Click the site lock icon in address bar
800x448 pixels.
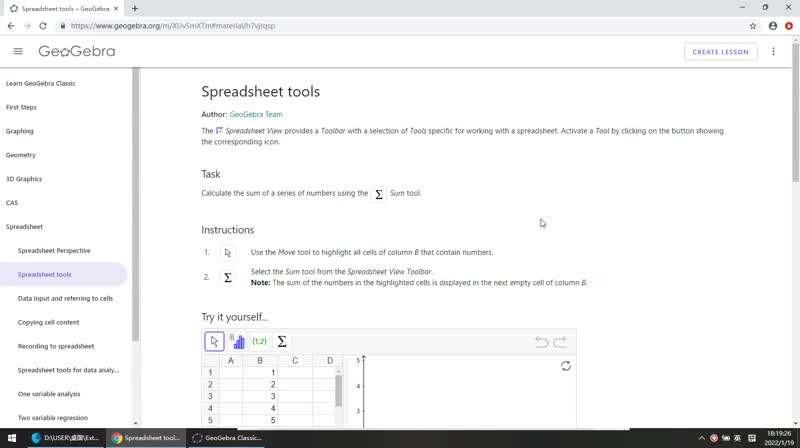(x=63, y=26)
